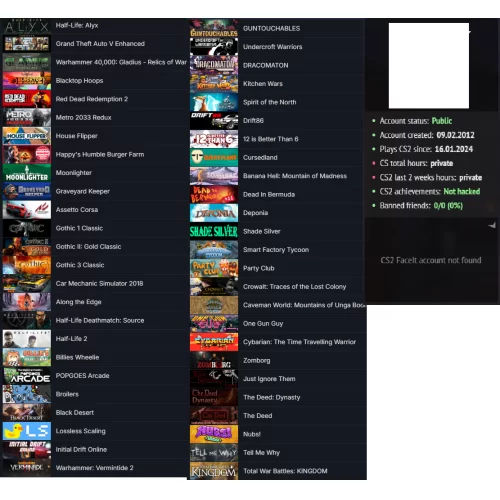Click the Along the Edge title
This screenshot has width=500, height=500.
pos(79,302)
